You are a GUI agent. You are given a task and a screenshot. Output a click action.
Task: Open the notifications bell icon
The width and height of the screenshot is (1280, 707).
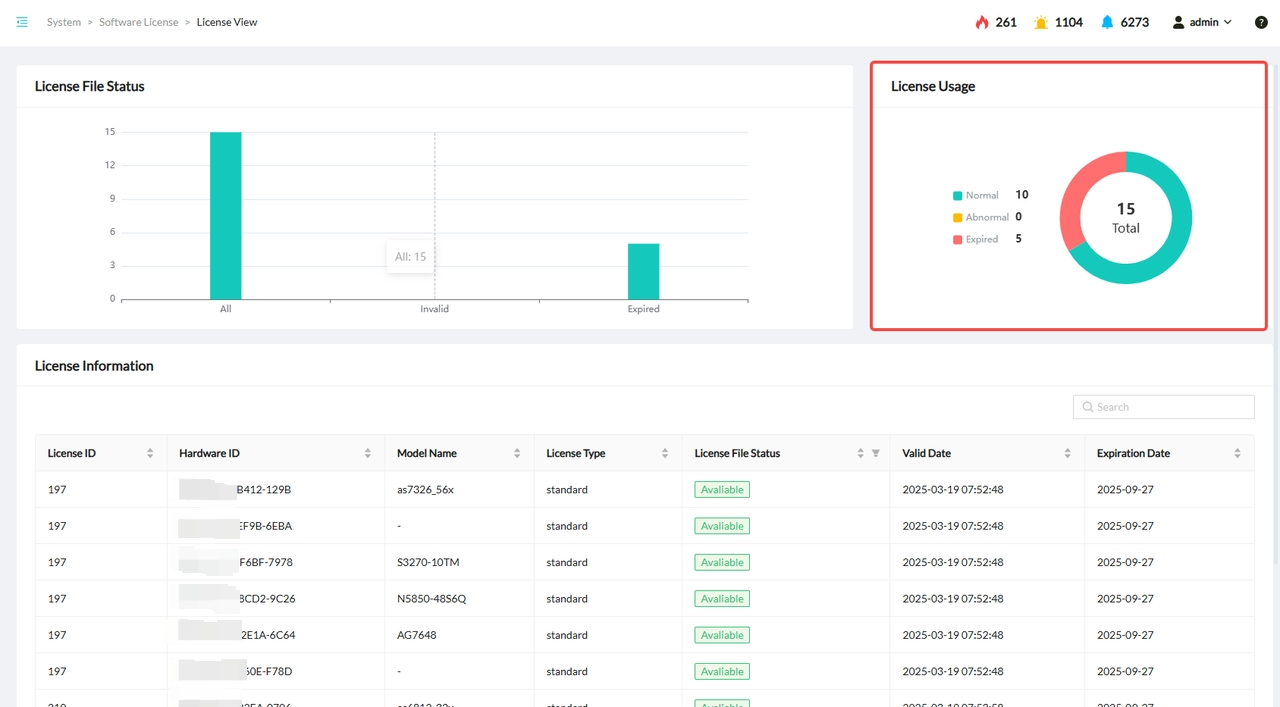tap(1107, 22)
